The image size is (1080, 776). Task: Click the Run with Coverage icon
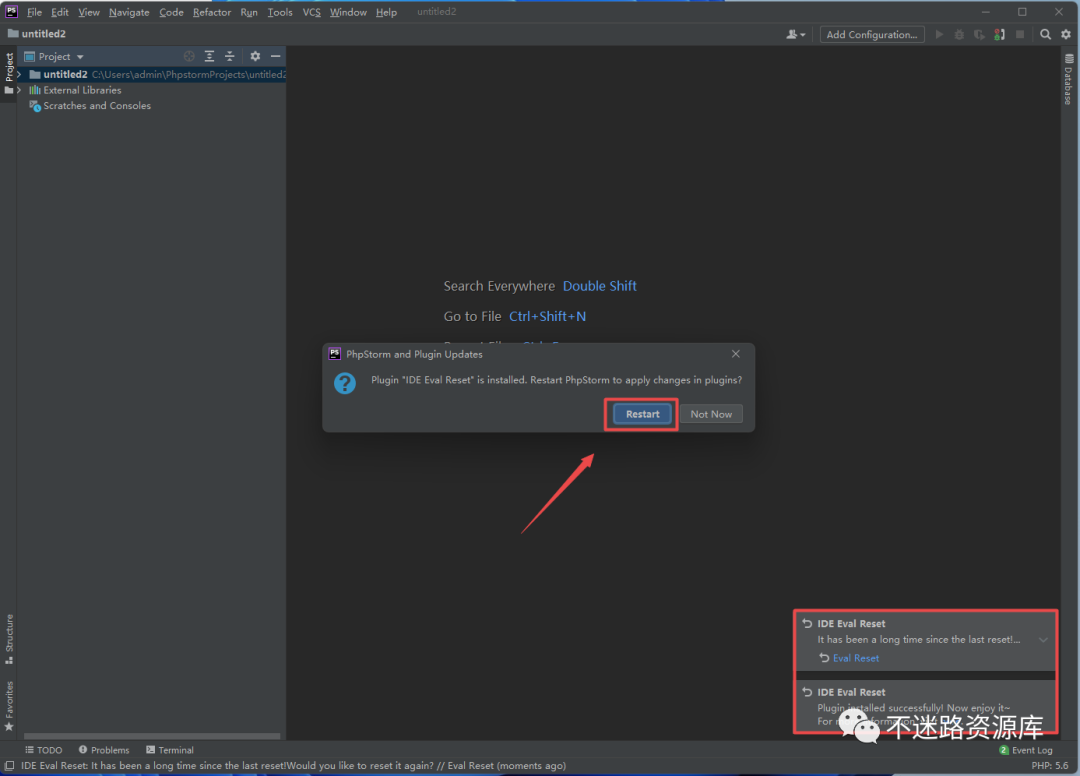[979, 34]
